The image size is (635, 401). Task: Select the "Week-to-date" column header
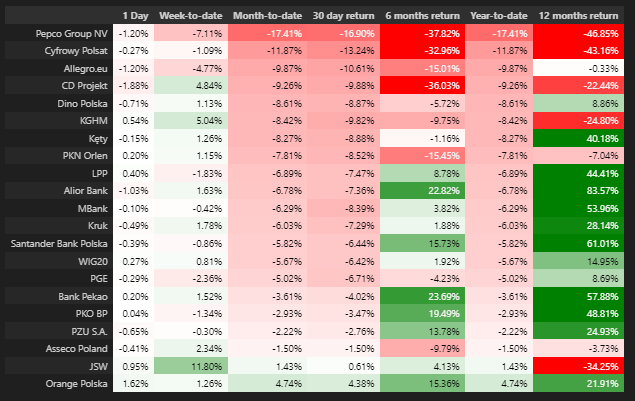click(x=190, y=16)
